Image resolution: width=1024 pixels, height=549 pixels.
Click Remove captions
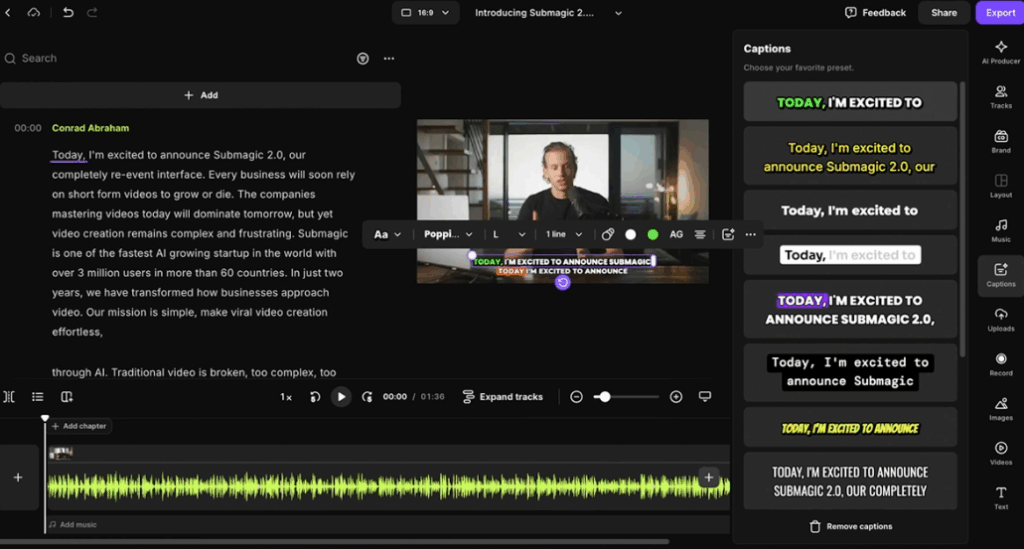click(850, 526)
